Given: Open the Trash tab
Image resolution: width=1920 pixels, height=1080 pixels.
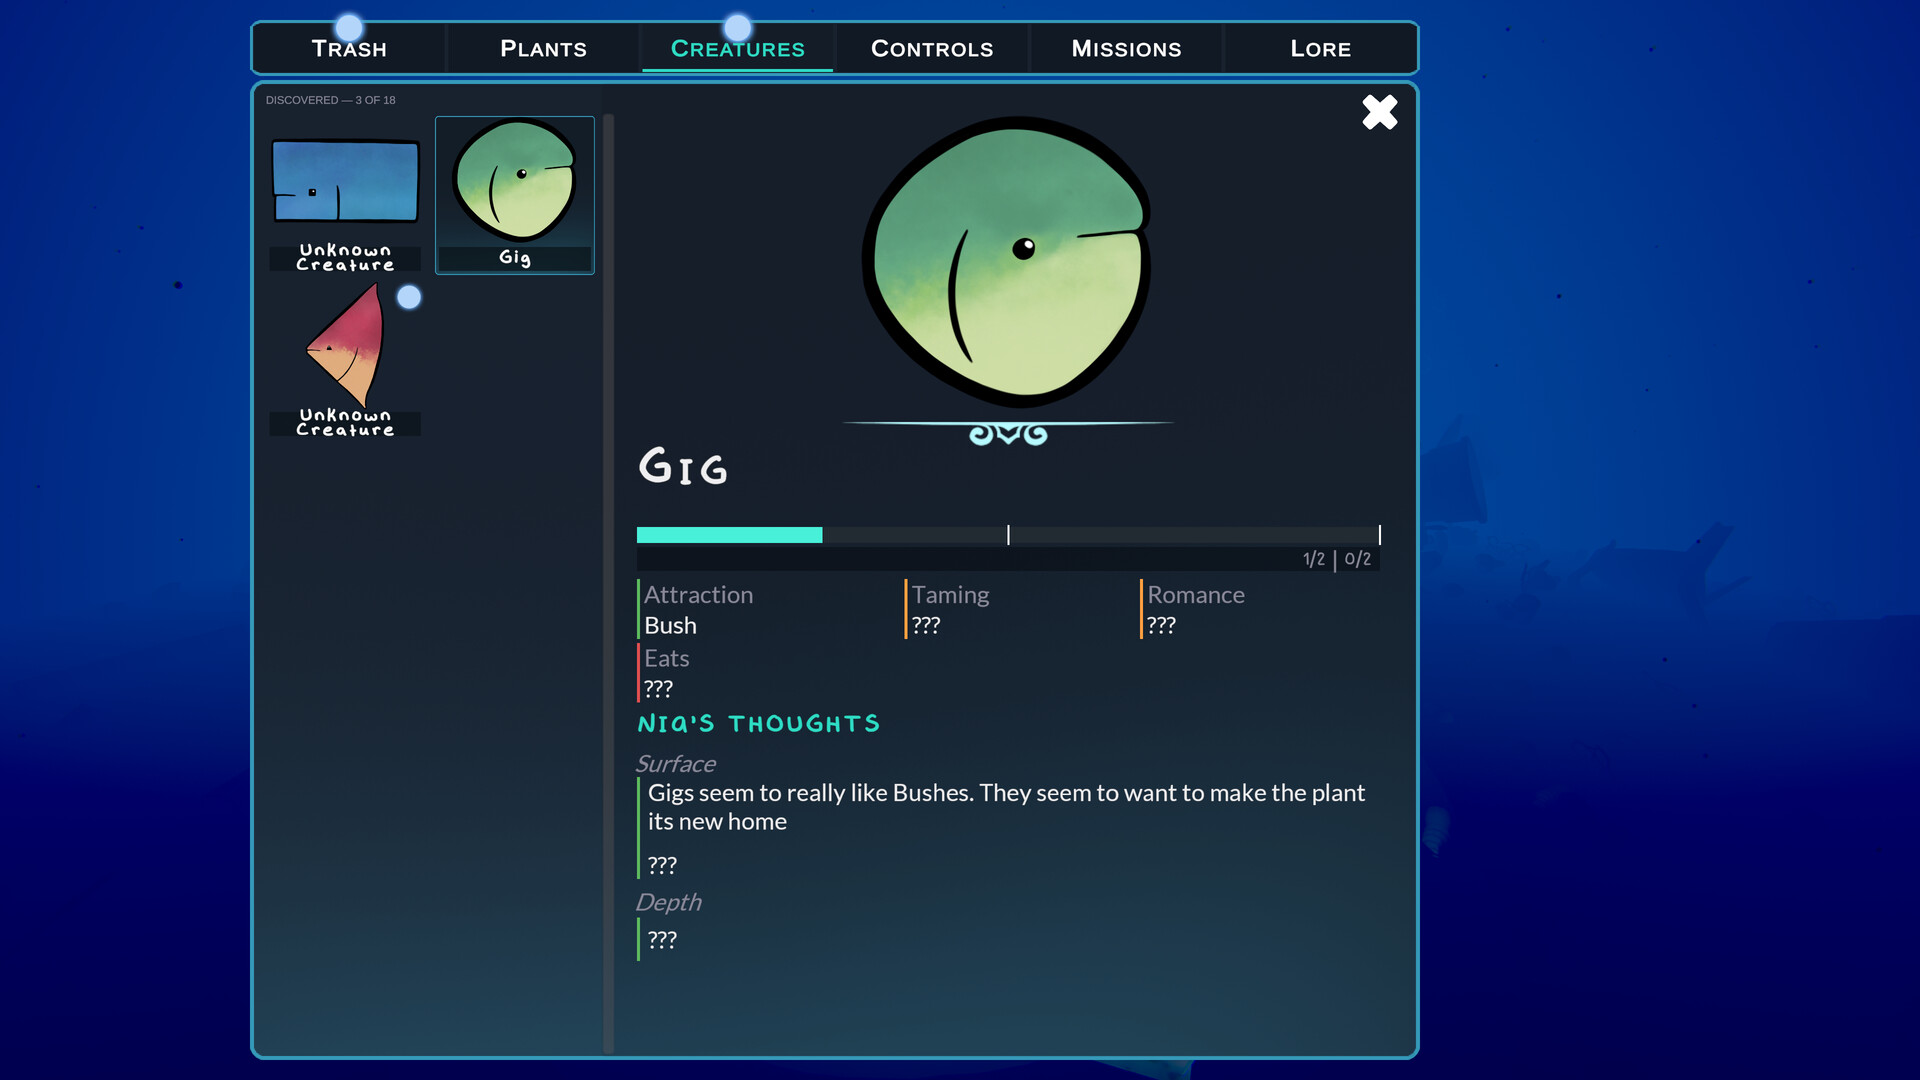Looking at the screenshot, I should tap(349, 49).
